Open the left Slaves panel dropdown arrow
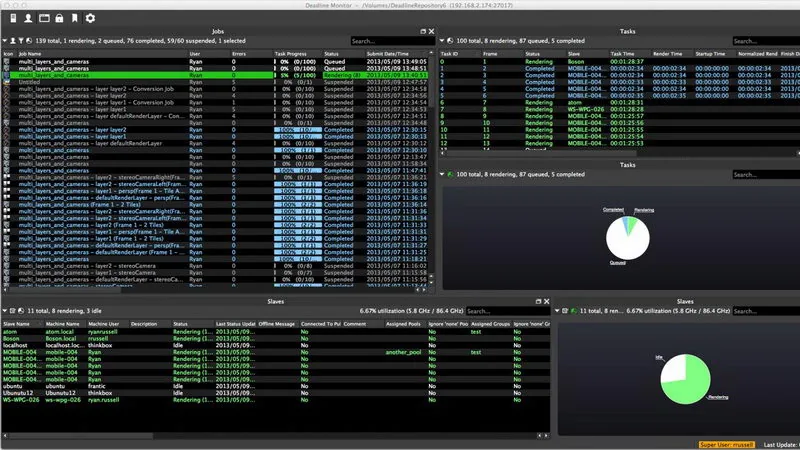This screenshot has height=450, width=800. point(5,311)
